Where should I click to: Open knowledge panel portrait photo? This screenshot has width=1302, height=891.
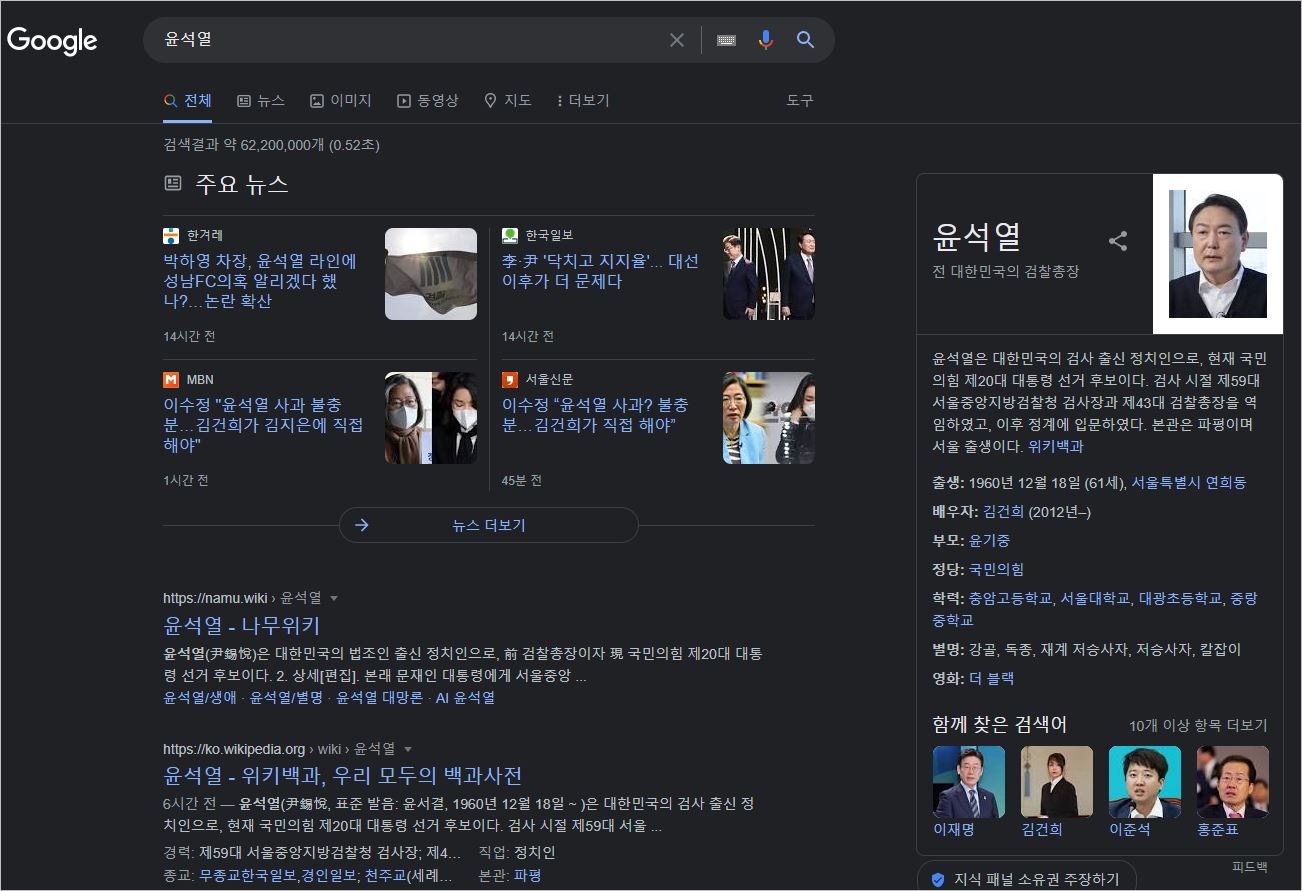(x=1218, y=254)
